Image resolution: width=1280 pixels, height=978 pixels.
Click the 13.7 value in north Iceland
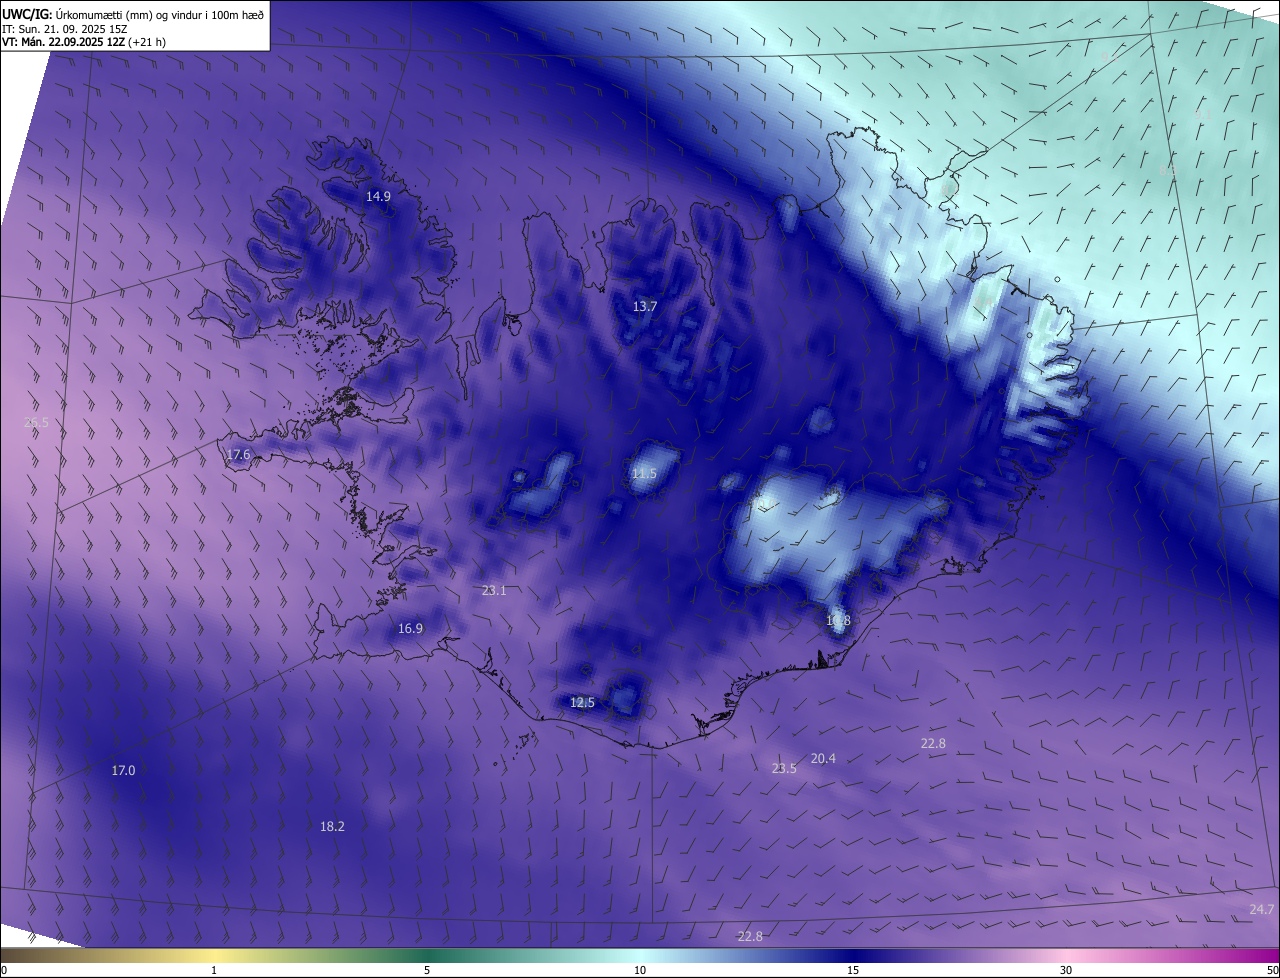pos(645,307)
